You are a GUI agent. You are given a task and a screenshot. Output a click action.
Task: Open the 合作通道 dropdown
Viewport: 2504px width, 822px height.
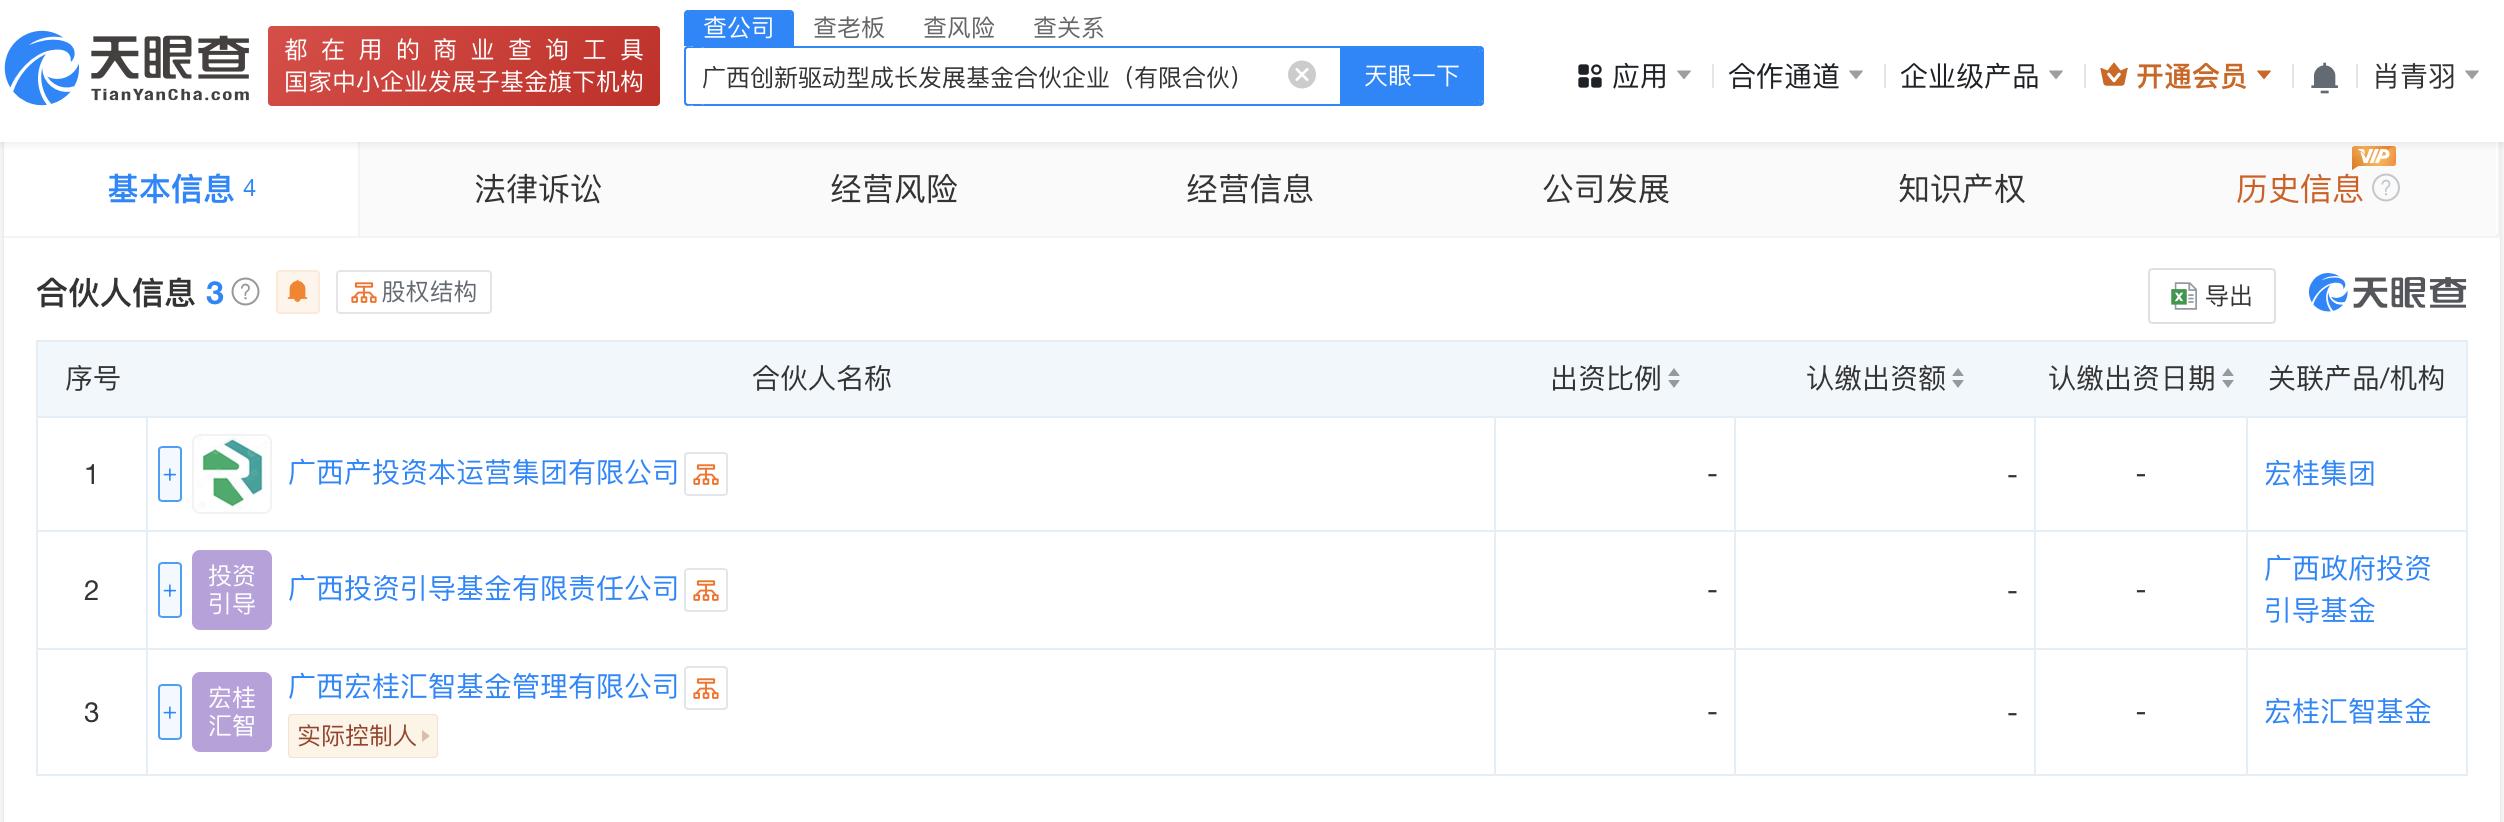(x=1795, y=76)
